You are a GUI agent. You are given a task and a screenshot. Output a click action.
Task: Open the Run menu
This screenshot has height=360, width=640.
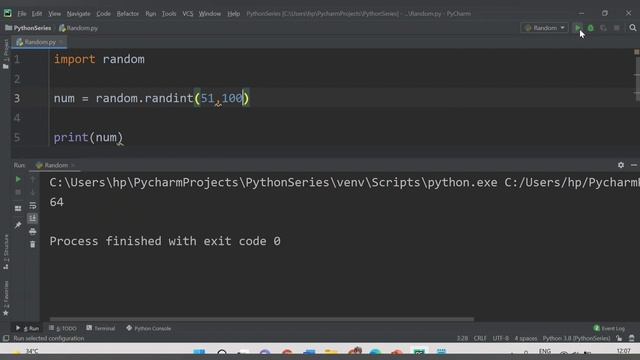point(151,13)
